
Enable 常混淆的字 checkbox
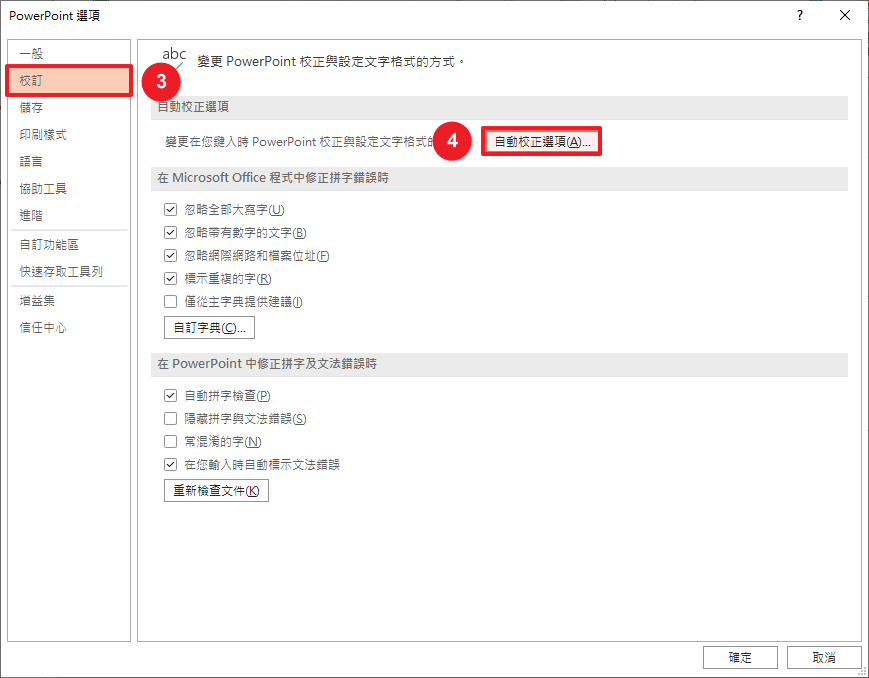[x=170, y=441]
